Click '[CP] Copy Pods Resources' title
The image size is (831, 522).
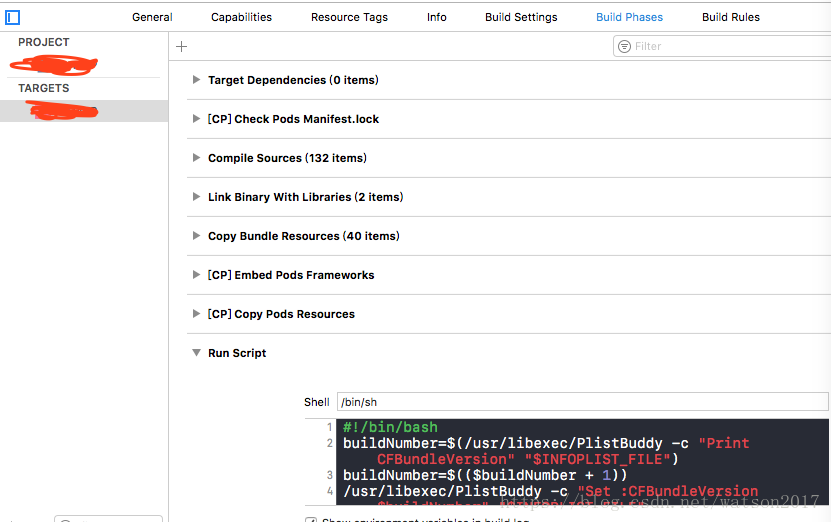point(281,314)
